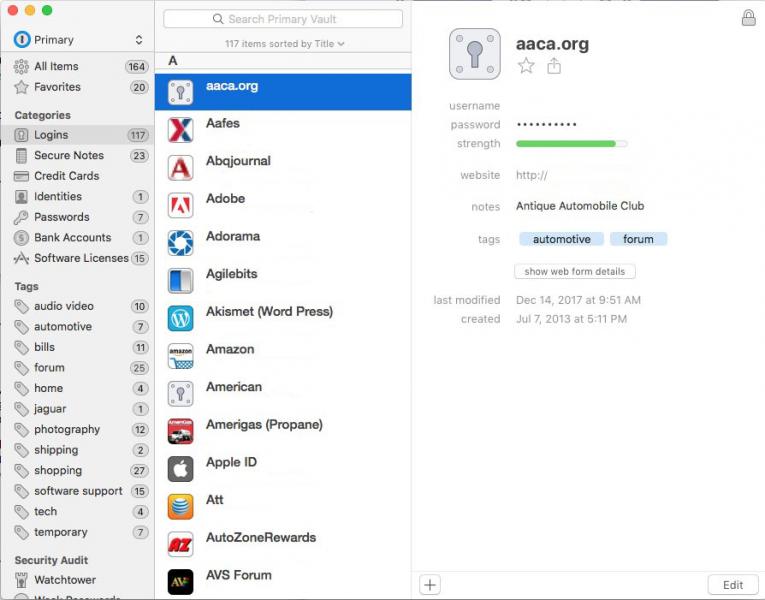Click the Agilebits icon in list
Image resolution: width=765 pixels, height=600 pixels.
tap(181, 280)
